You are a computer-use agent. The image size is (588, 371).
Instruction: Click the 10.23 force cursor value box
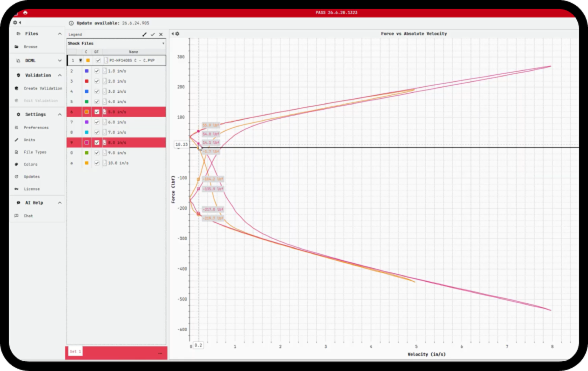click(182, 144)
